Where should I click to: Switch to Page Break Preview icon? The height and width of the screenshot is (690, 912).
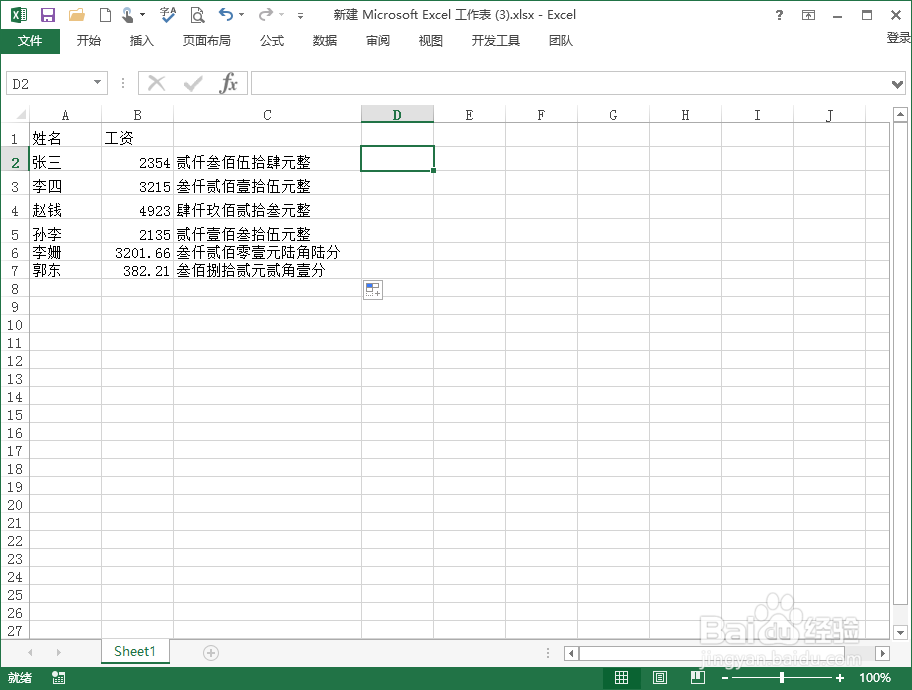(698, 677)
